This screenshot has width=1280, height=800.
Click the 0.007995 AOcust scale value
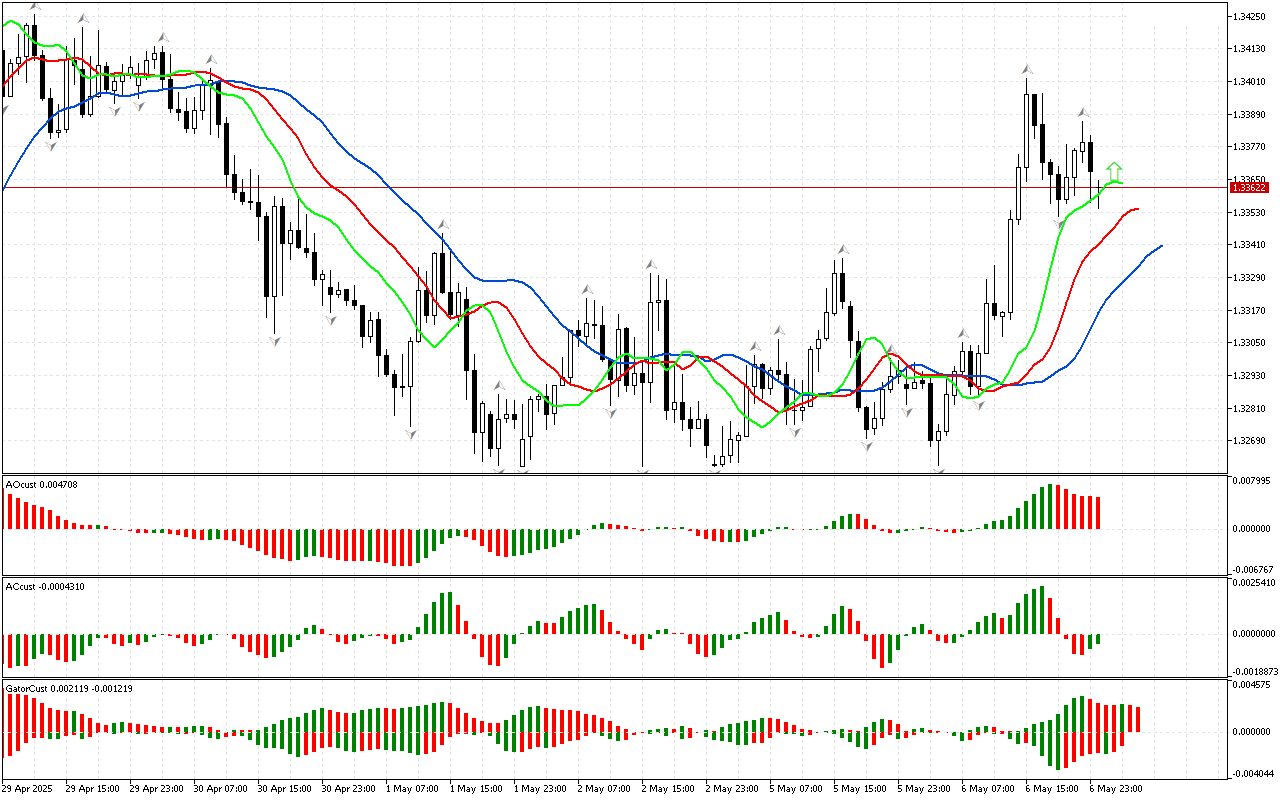click(x=1254, y=481)
